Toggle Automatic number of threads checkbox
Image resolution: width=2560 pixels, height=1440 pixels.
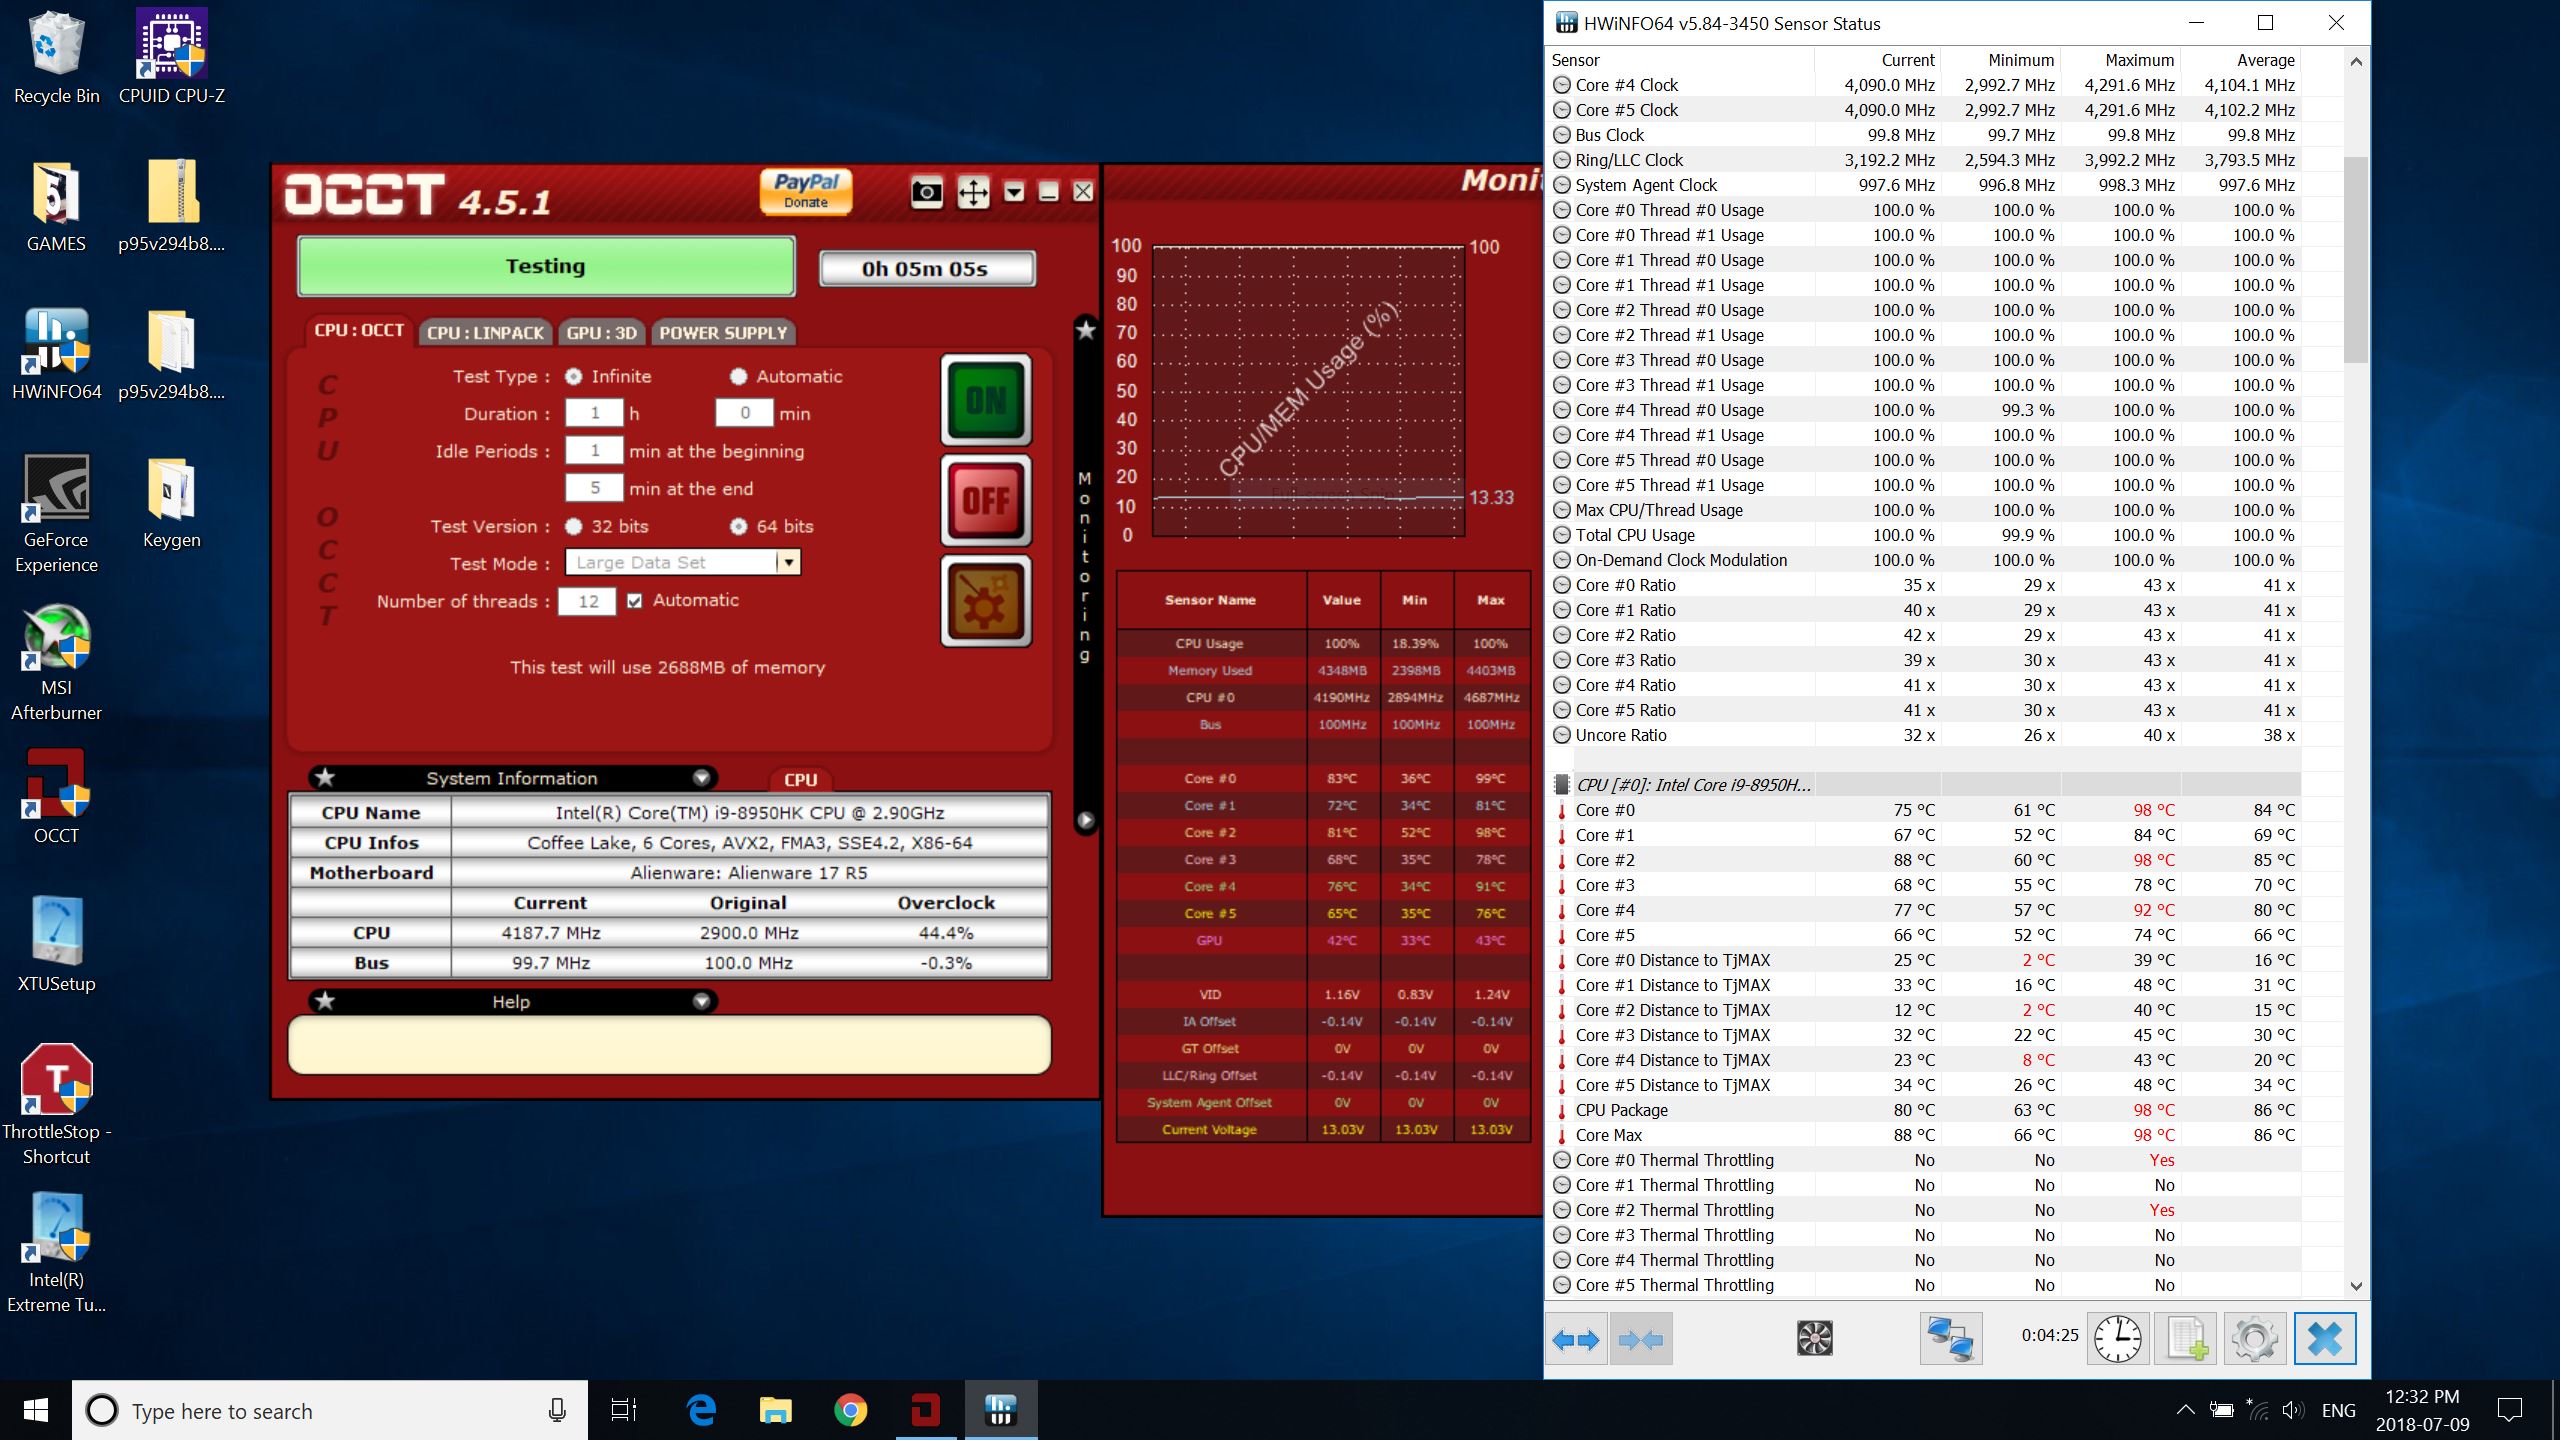coord(634,601)
